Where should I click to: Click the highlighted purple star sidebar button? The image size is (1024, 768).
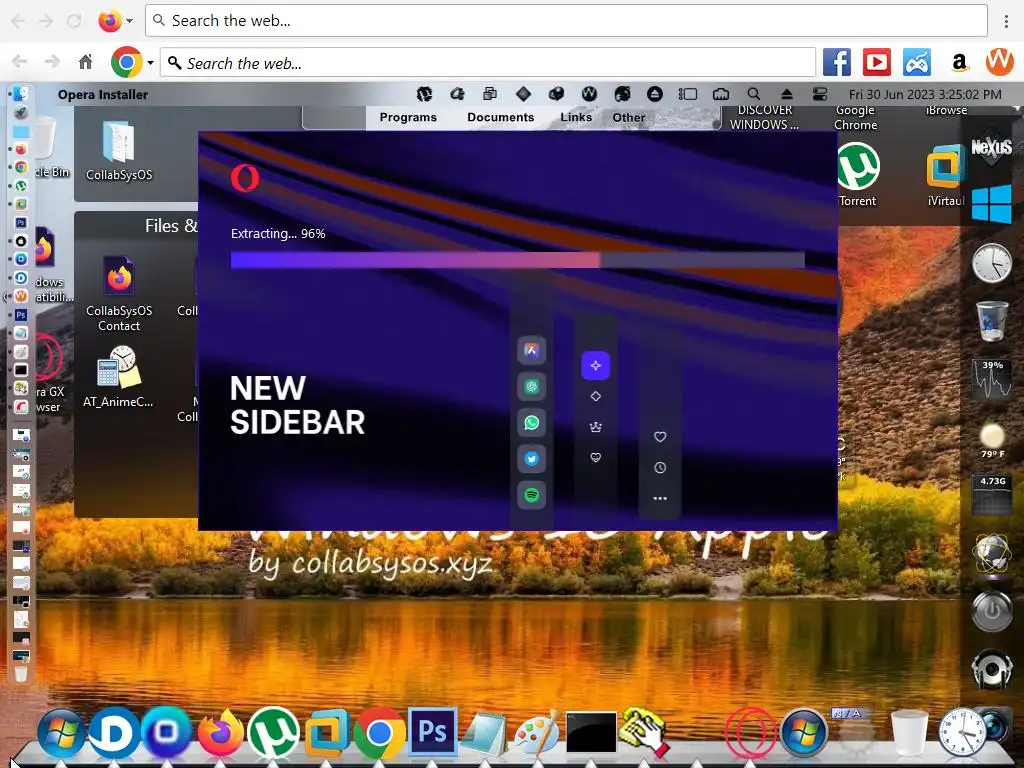pyautogui.click(x=596, y=365)
